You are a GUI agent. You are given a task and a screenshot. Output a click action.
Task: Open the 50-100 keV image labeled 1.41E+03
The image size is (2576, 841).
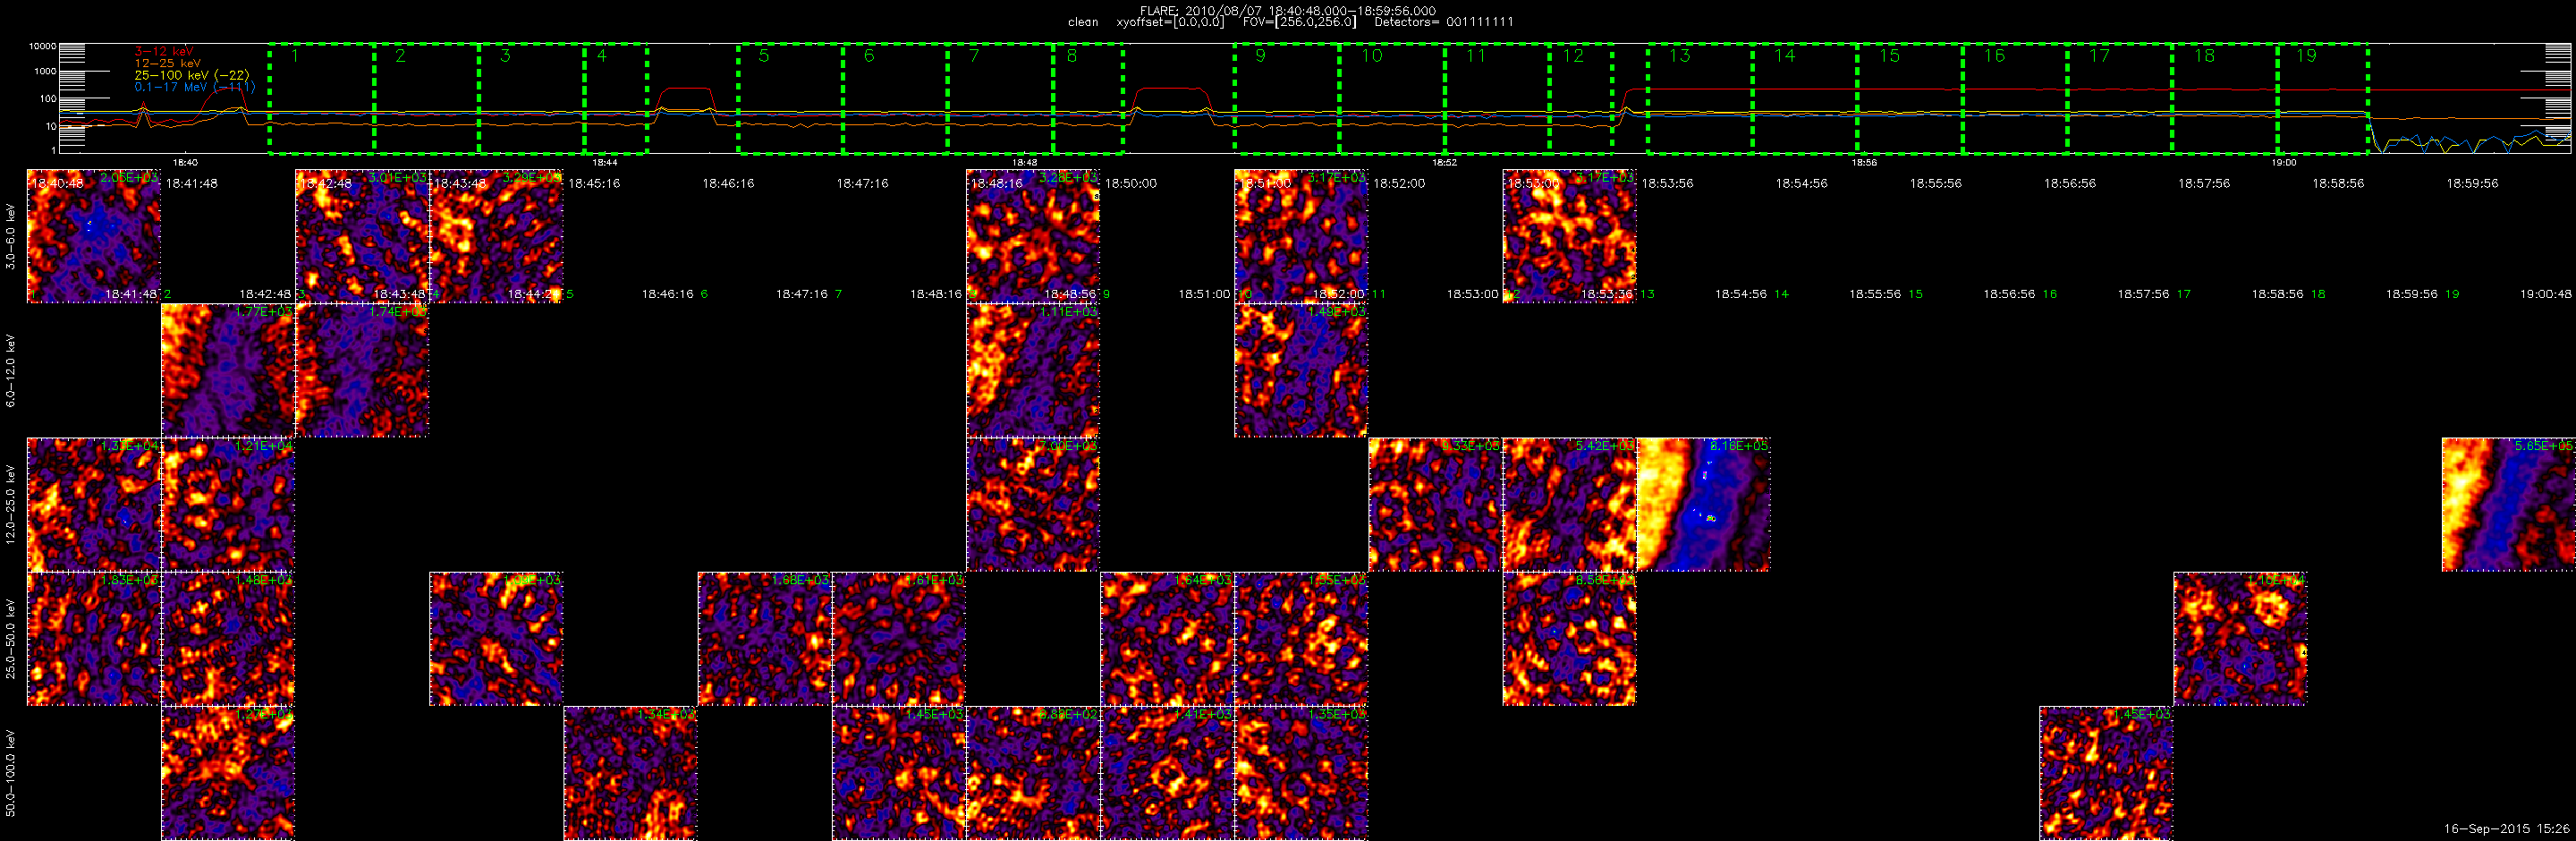coord(1167,773)
